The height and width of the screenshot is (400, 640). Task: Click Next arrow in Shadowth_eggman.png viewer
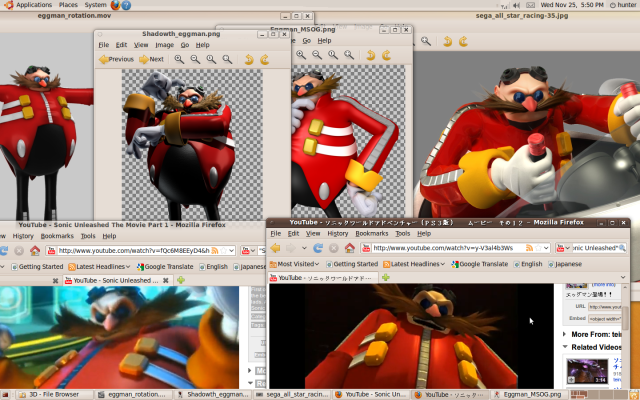(x=151, y=60)
